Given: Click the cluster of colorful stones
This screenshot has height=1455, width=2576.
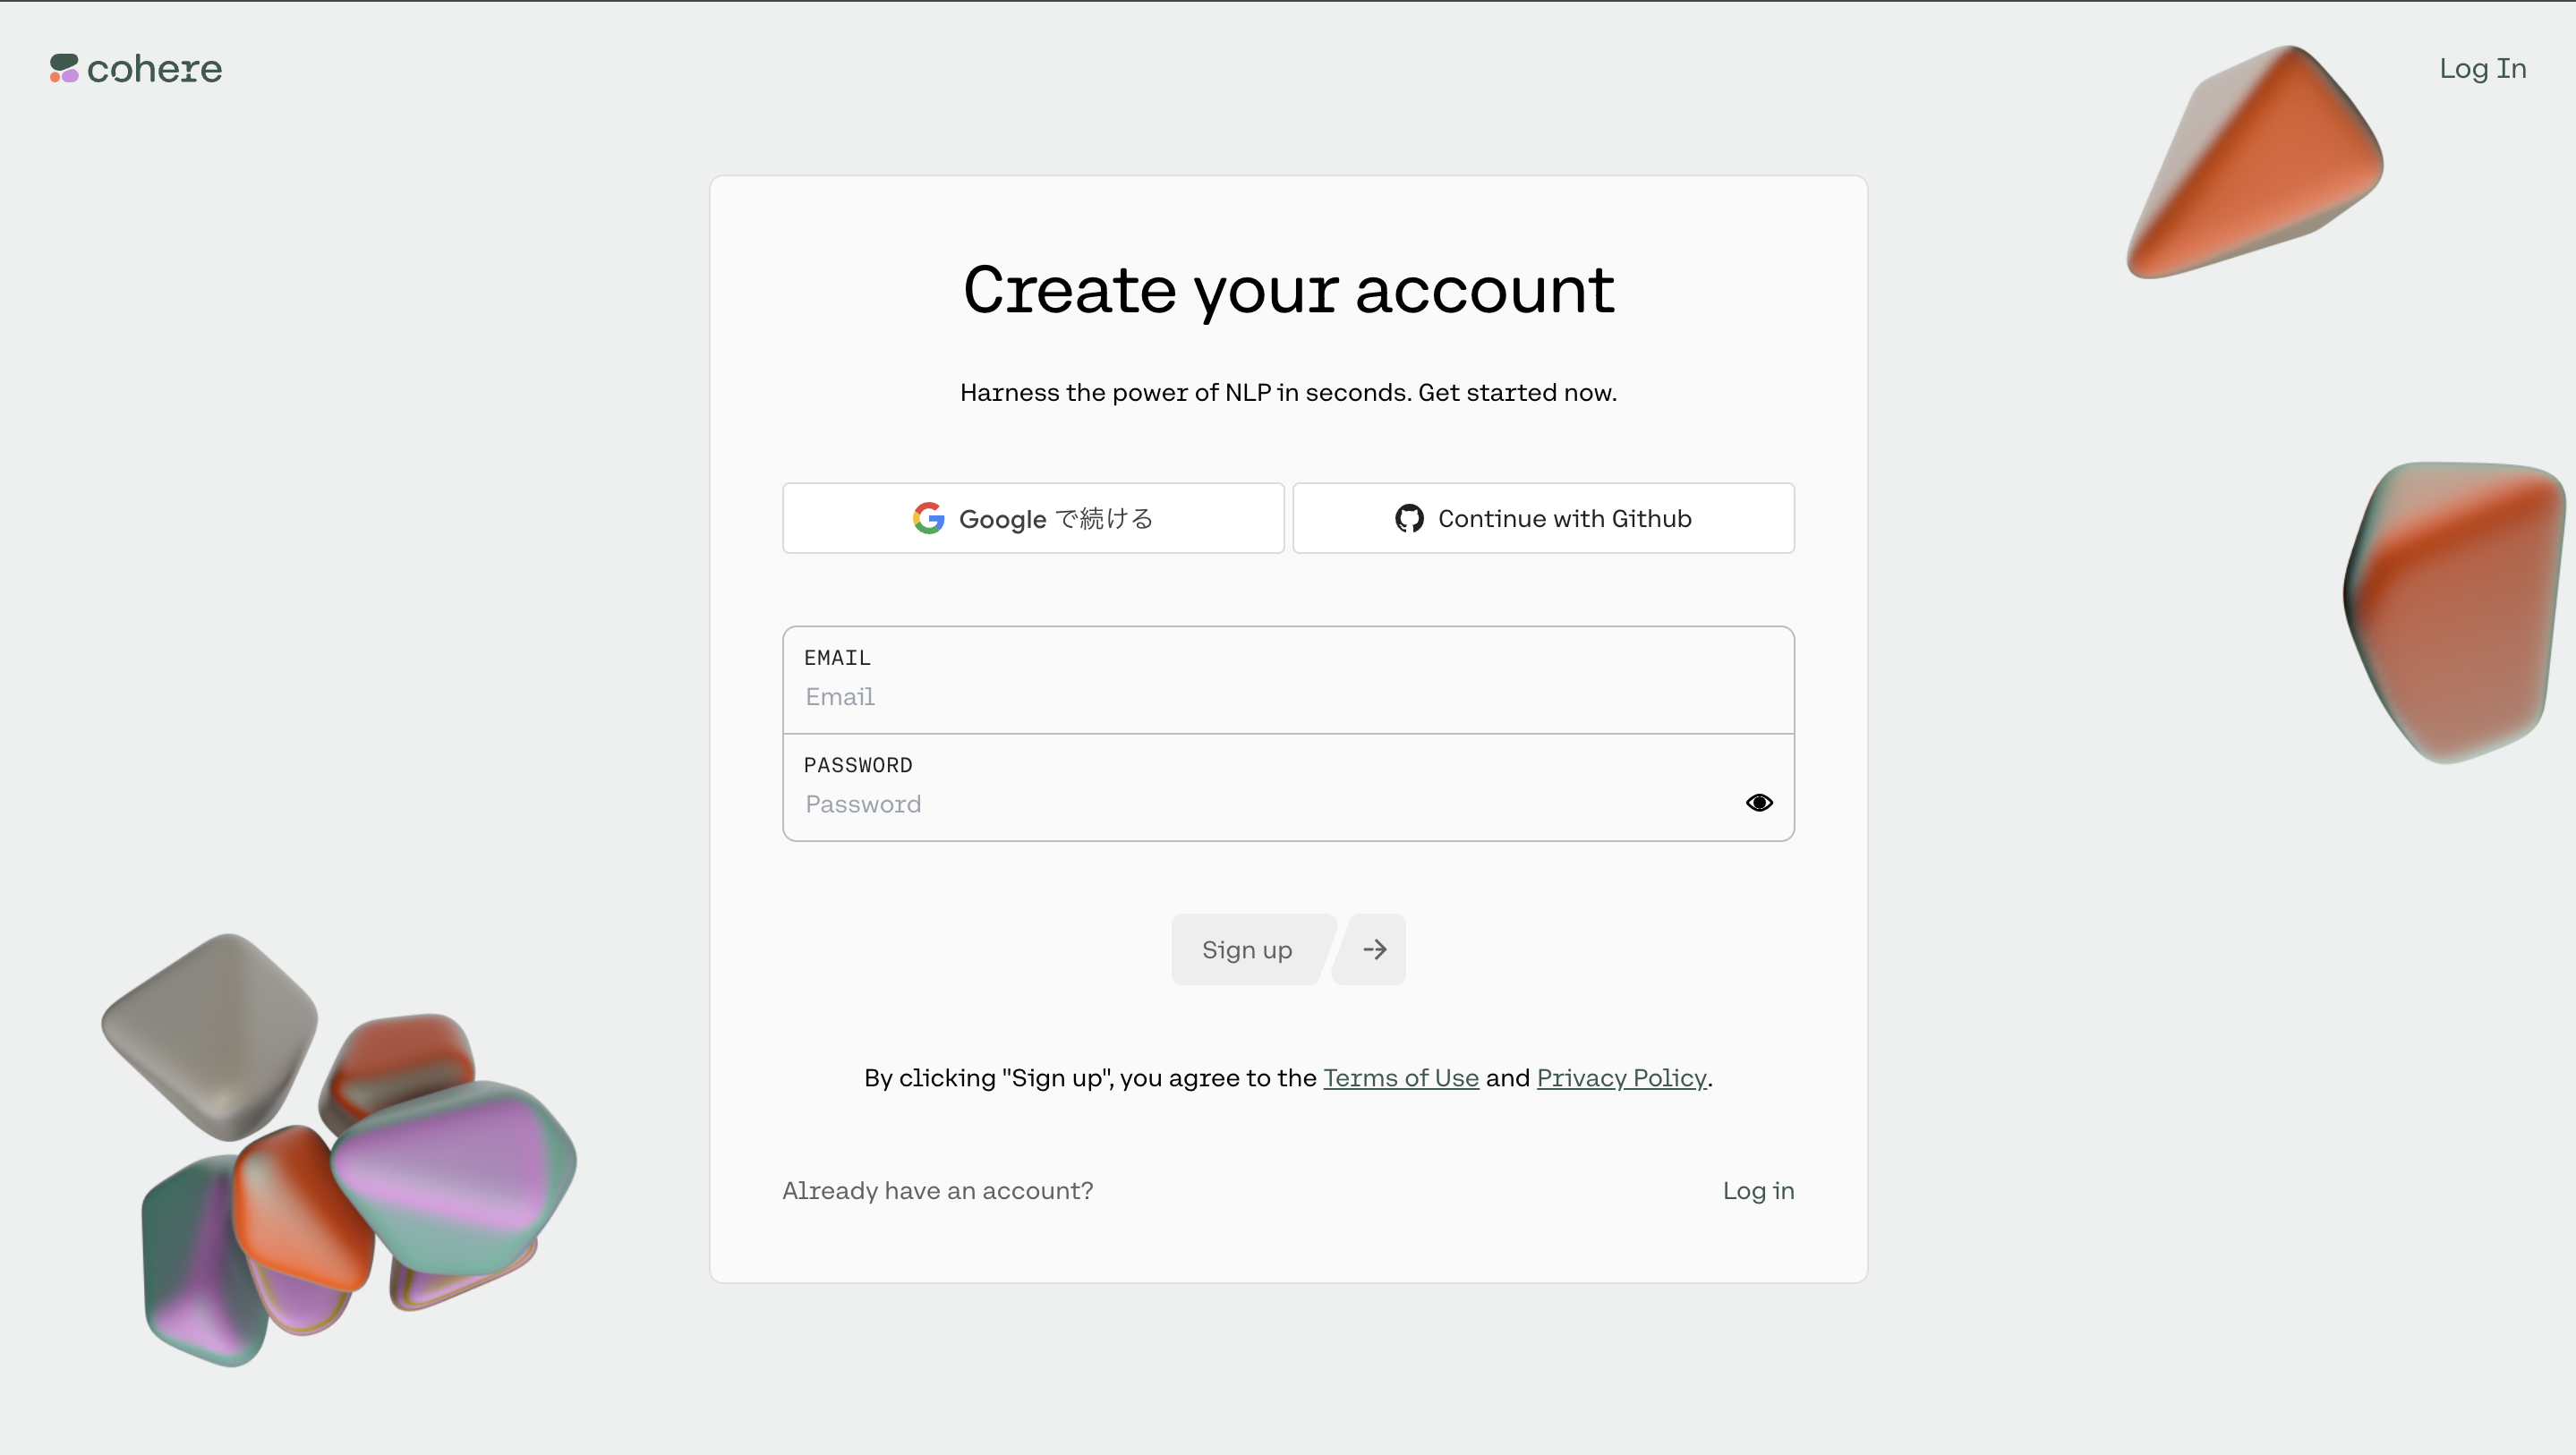Looking at the screenshot, I should 338,1150.
